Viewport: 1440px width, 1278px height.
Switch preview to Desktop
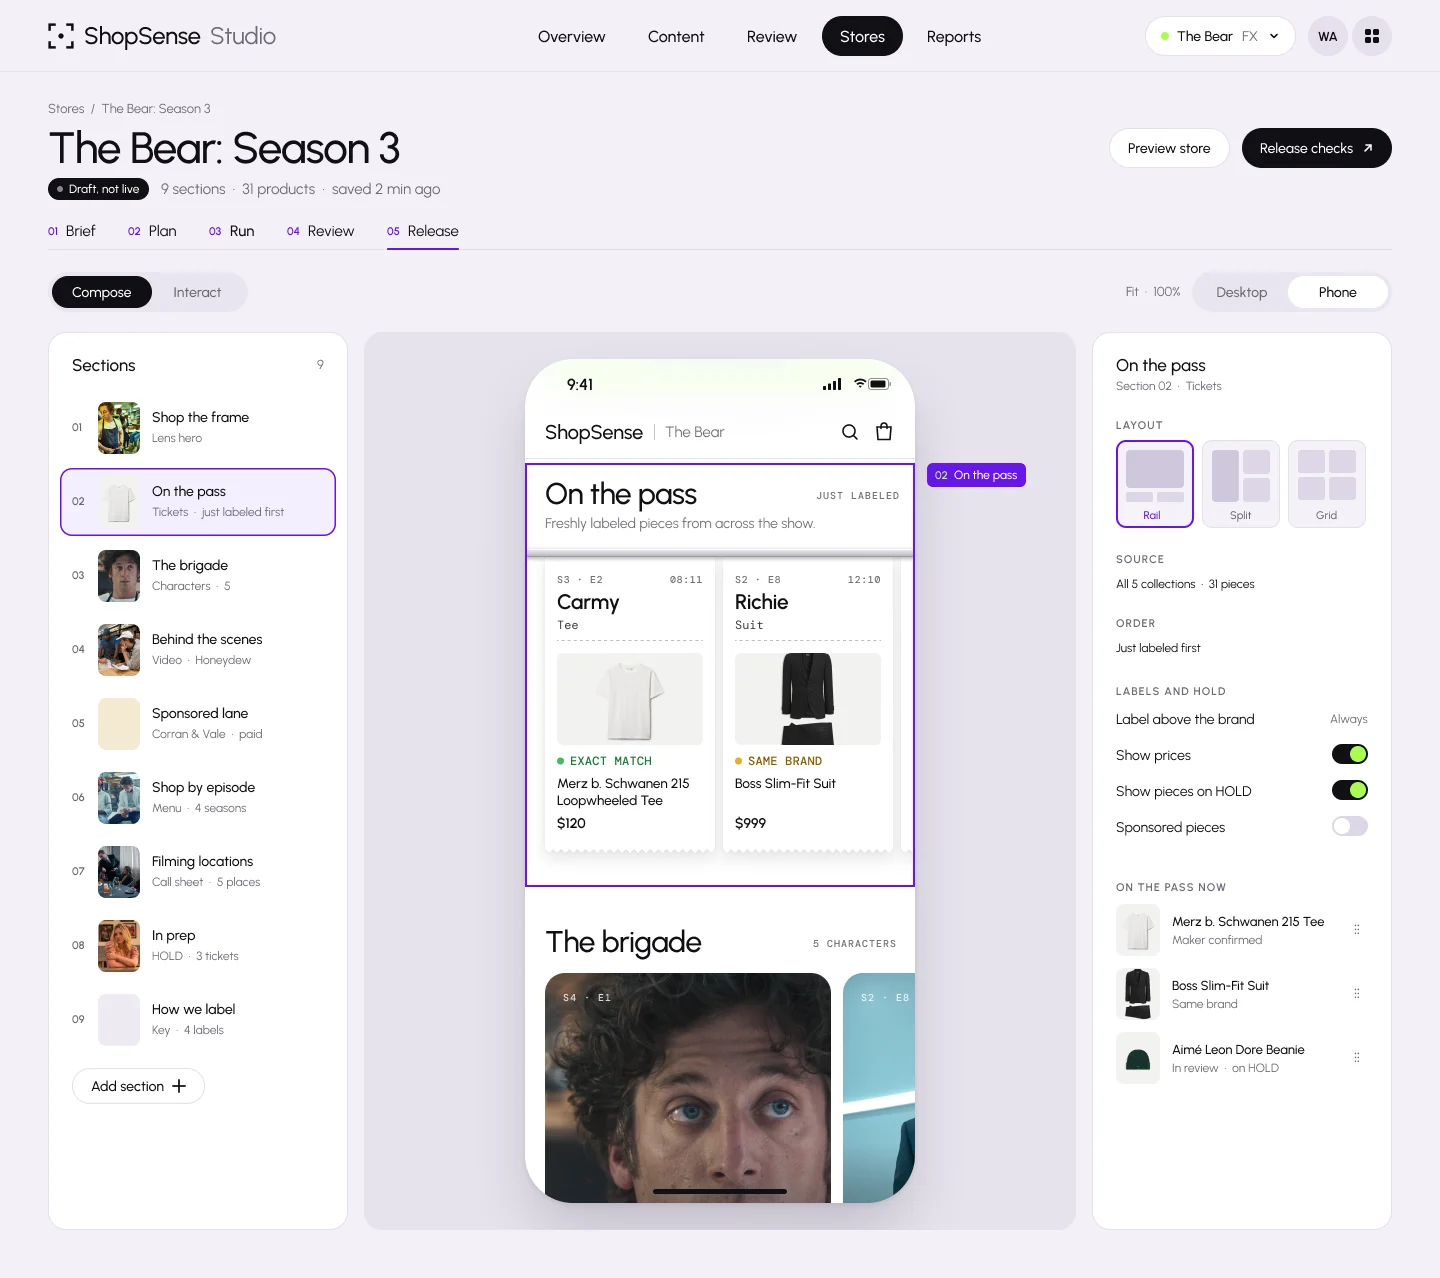(1242, 292)
